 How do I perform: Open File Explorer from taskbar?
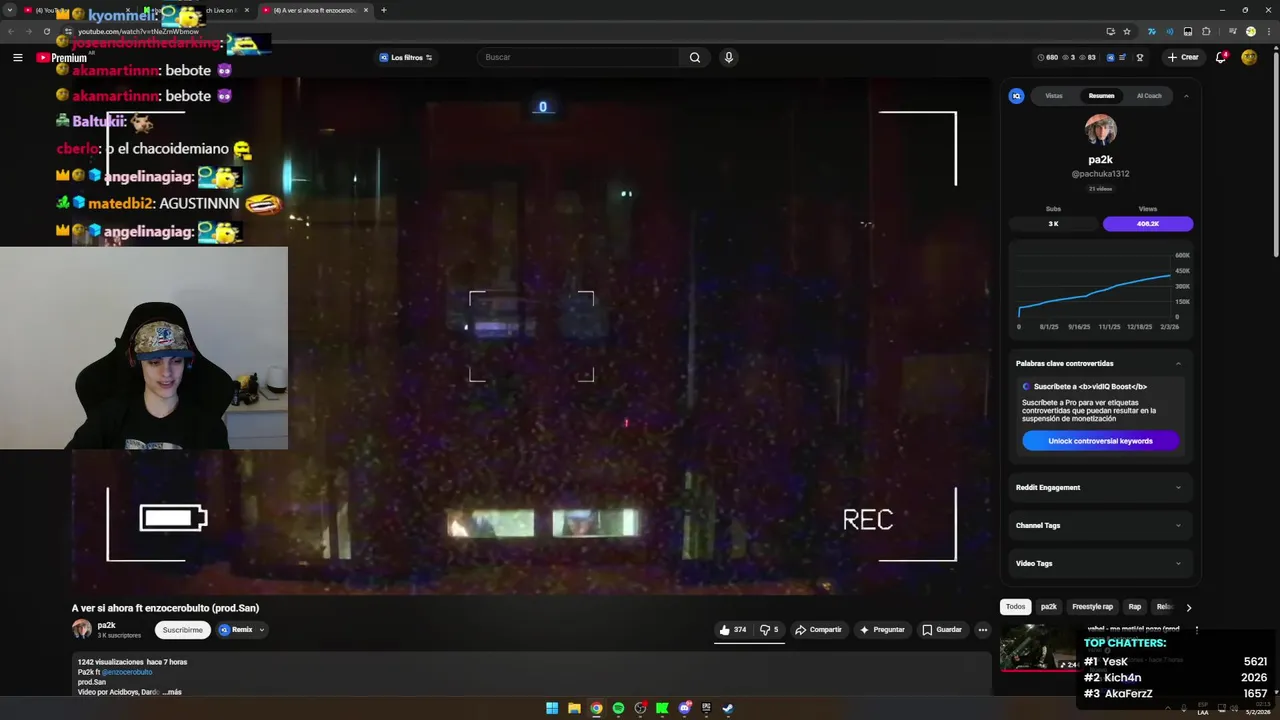point(574,708)
